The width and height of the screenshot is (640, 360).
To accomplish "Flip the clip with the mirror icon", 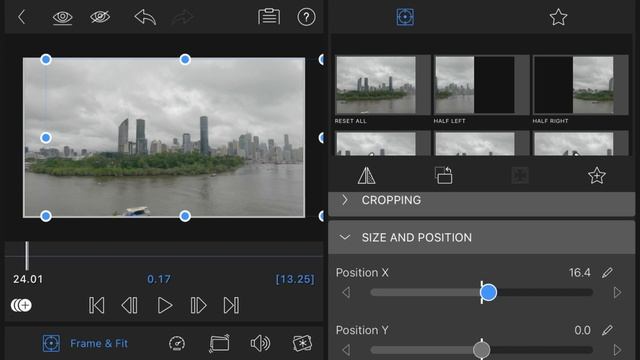I will click(x=366, y=176).
